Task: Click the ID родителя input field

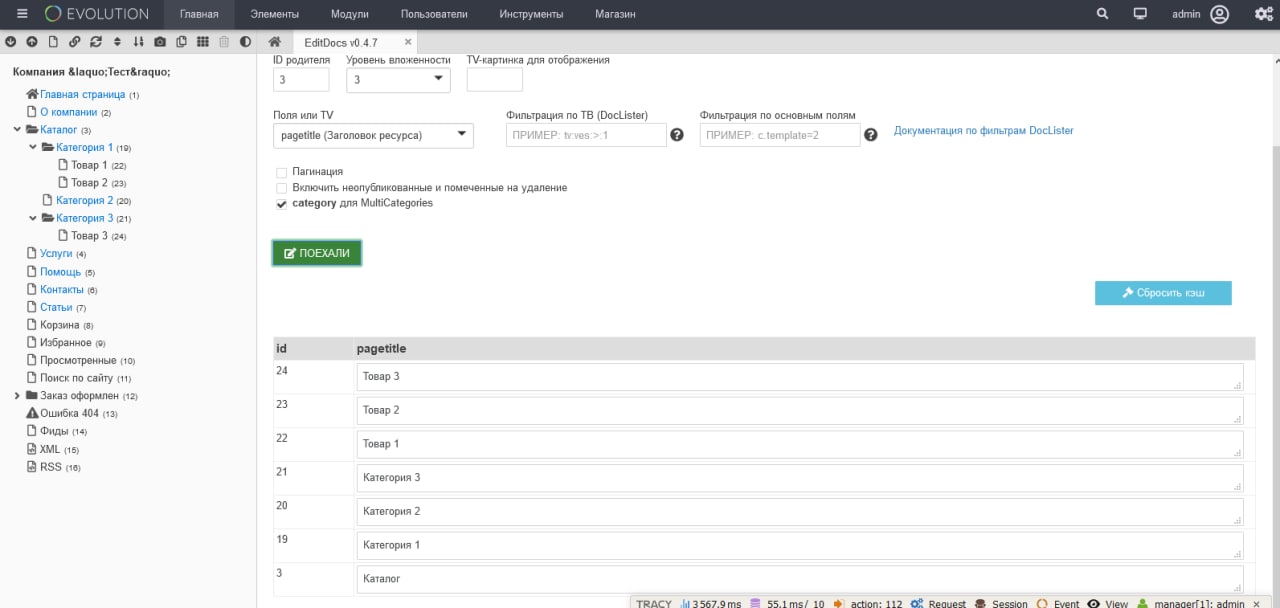Action: (301, 80)
